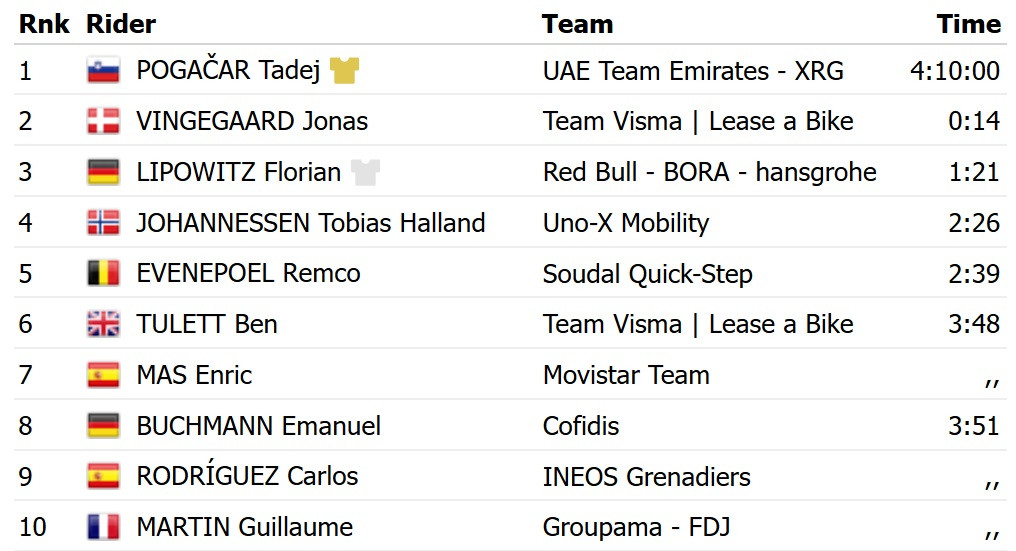Click the French flag beside Martin Guillaume
This screenshot has width=1016, height=551.
tap(103, 527)
